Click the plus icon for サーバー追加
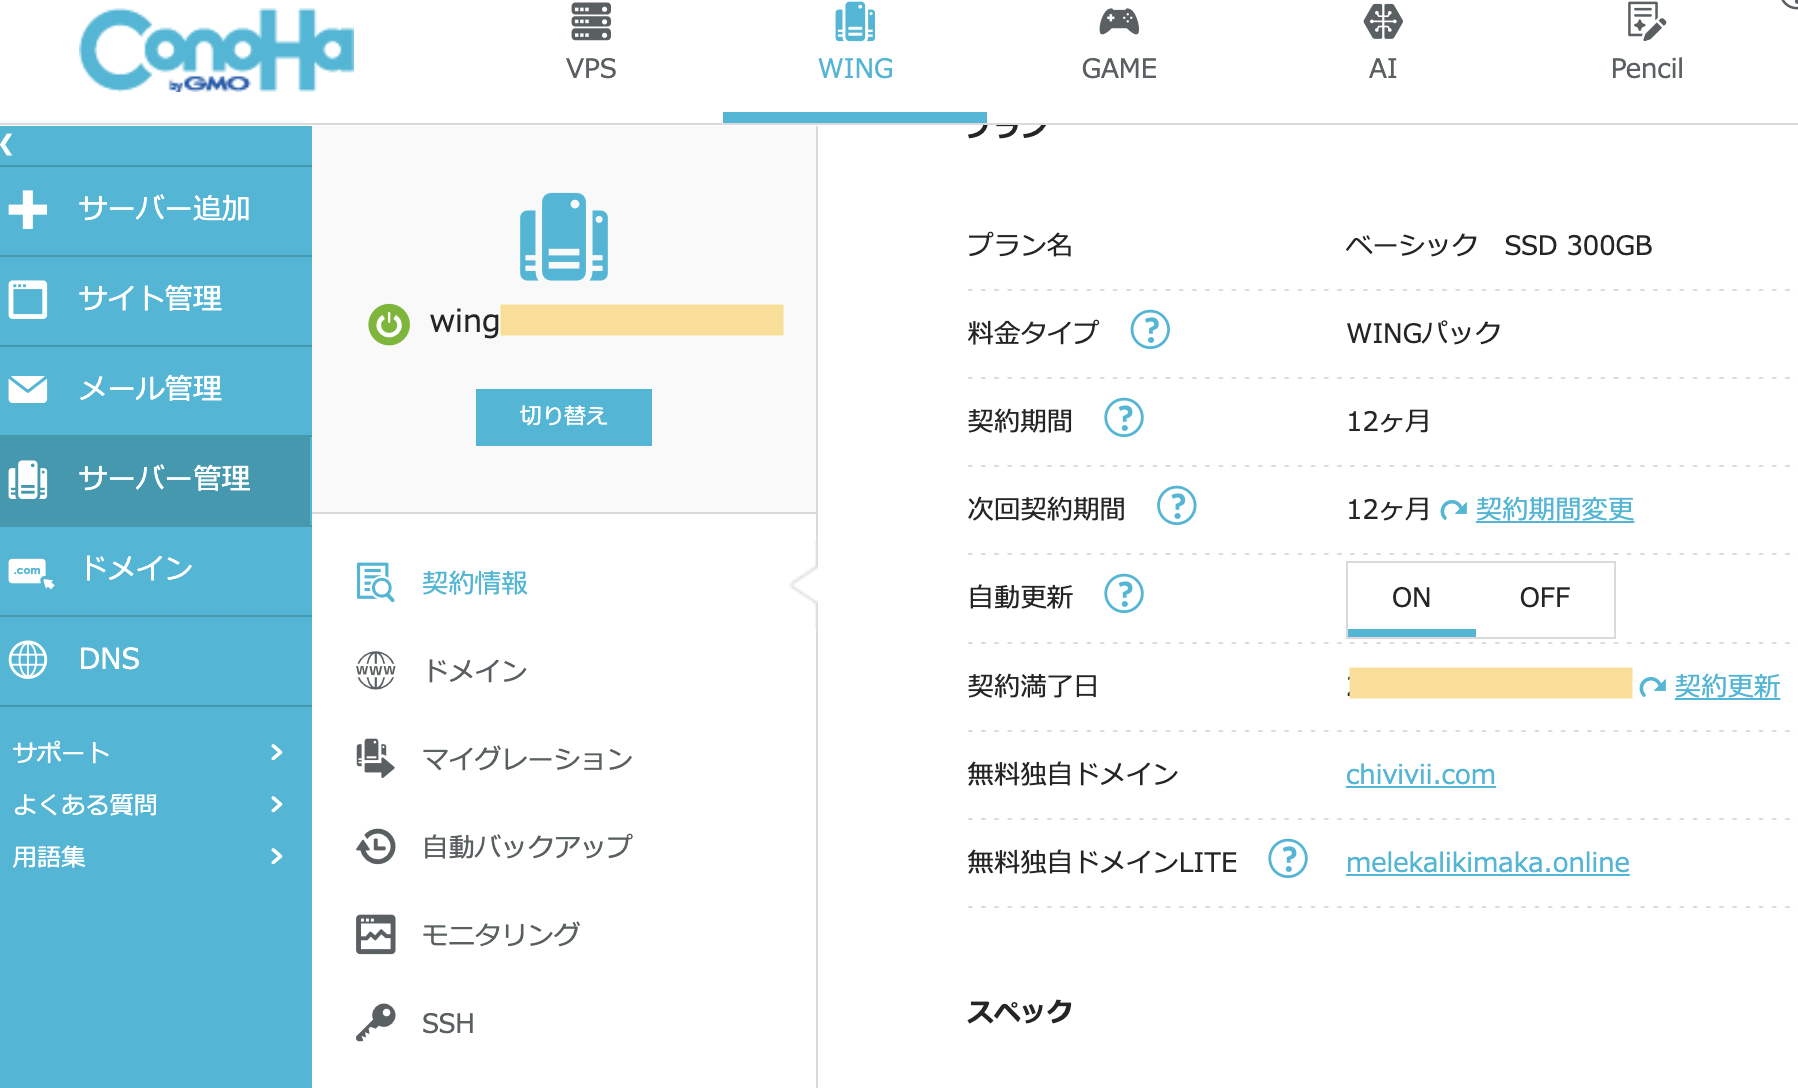 click(28, 209)
